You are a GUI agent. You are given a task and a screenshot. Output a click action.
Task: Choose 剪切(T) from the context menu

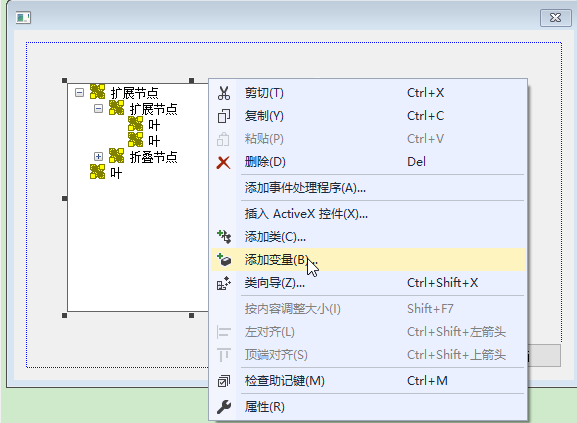(x=368, y=93)
